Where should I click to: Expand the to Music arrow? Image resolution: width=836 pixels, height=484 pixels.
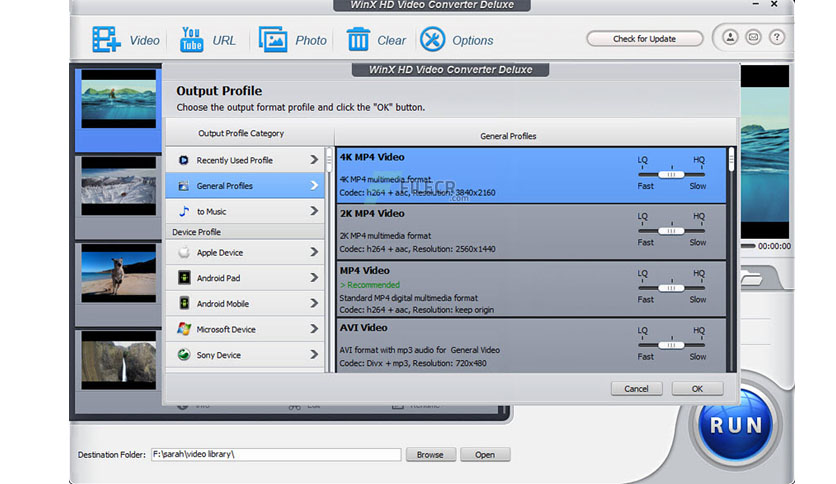314,211
